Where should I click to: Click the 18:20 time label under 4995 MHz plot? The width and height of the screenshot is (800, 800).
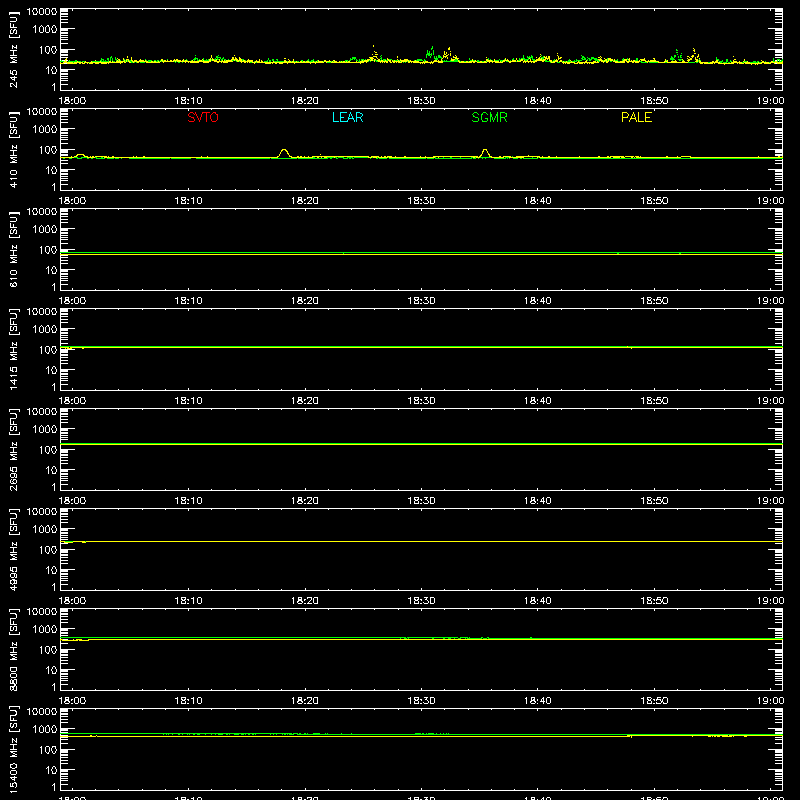[305, 601]
